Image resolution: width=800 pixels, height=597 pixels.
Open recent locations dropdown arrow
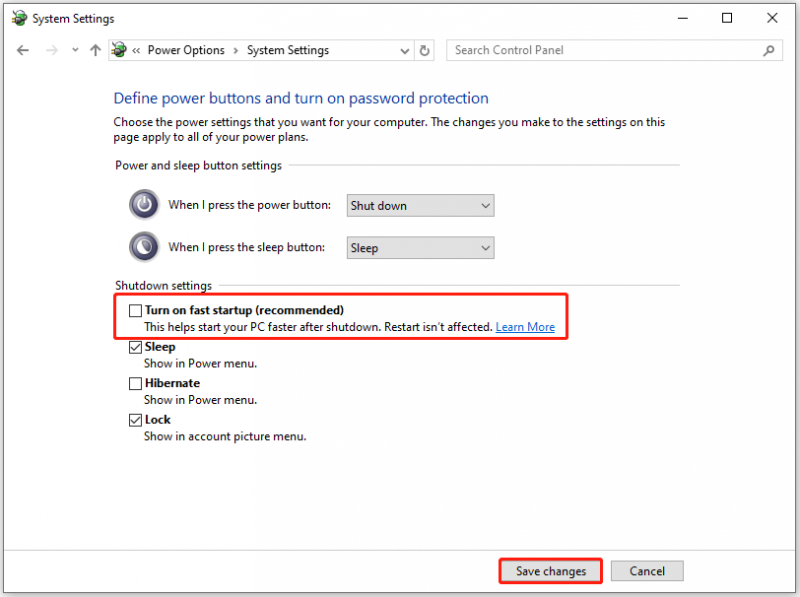(x=76, y=50)
